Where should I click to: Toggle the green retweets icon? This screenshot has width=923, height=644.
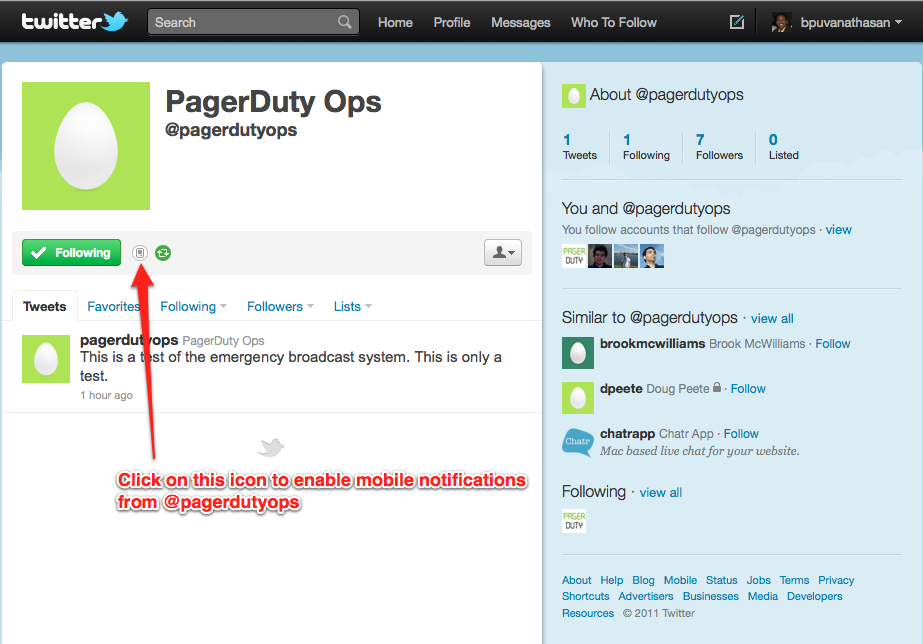(163, 253)
